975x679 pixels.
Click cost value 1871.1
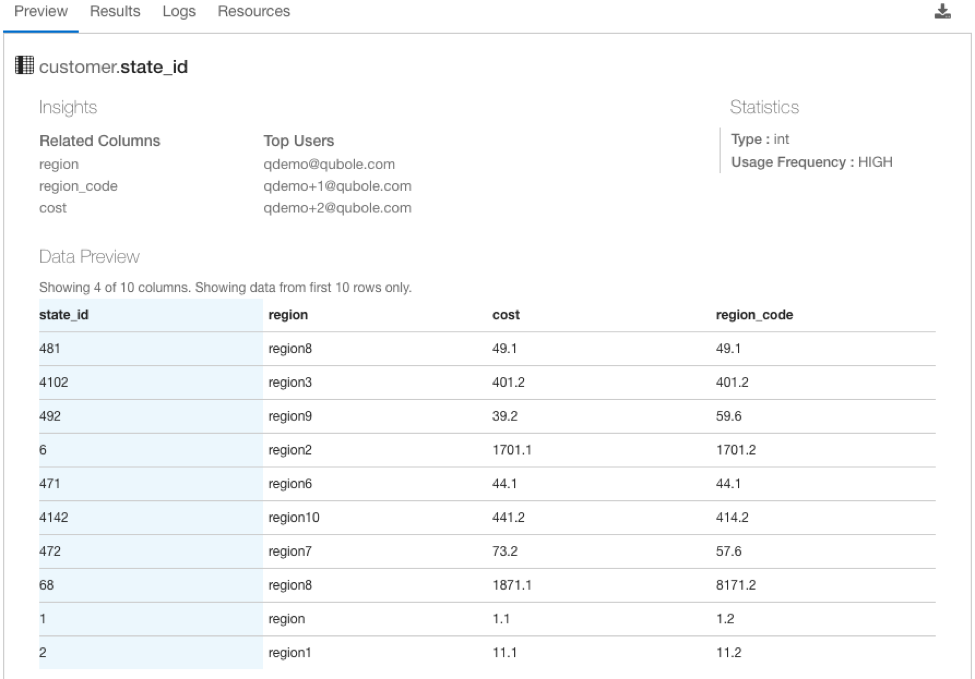click(512, 584)
